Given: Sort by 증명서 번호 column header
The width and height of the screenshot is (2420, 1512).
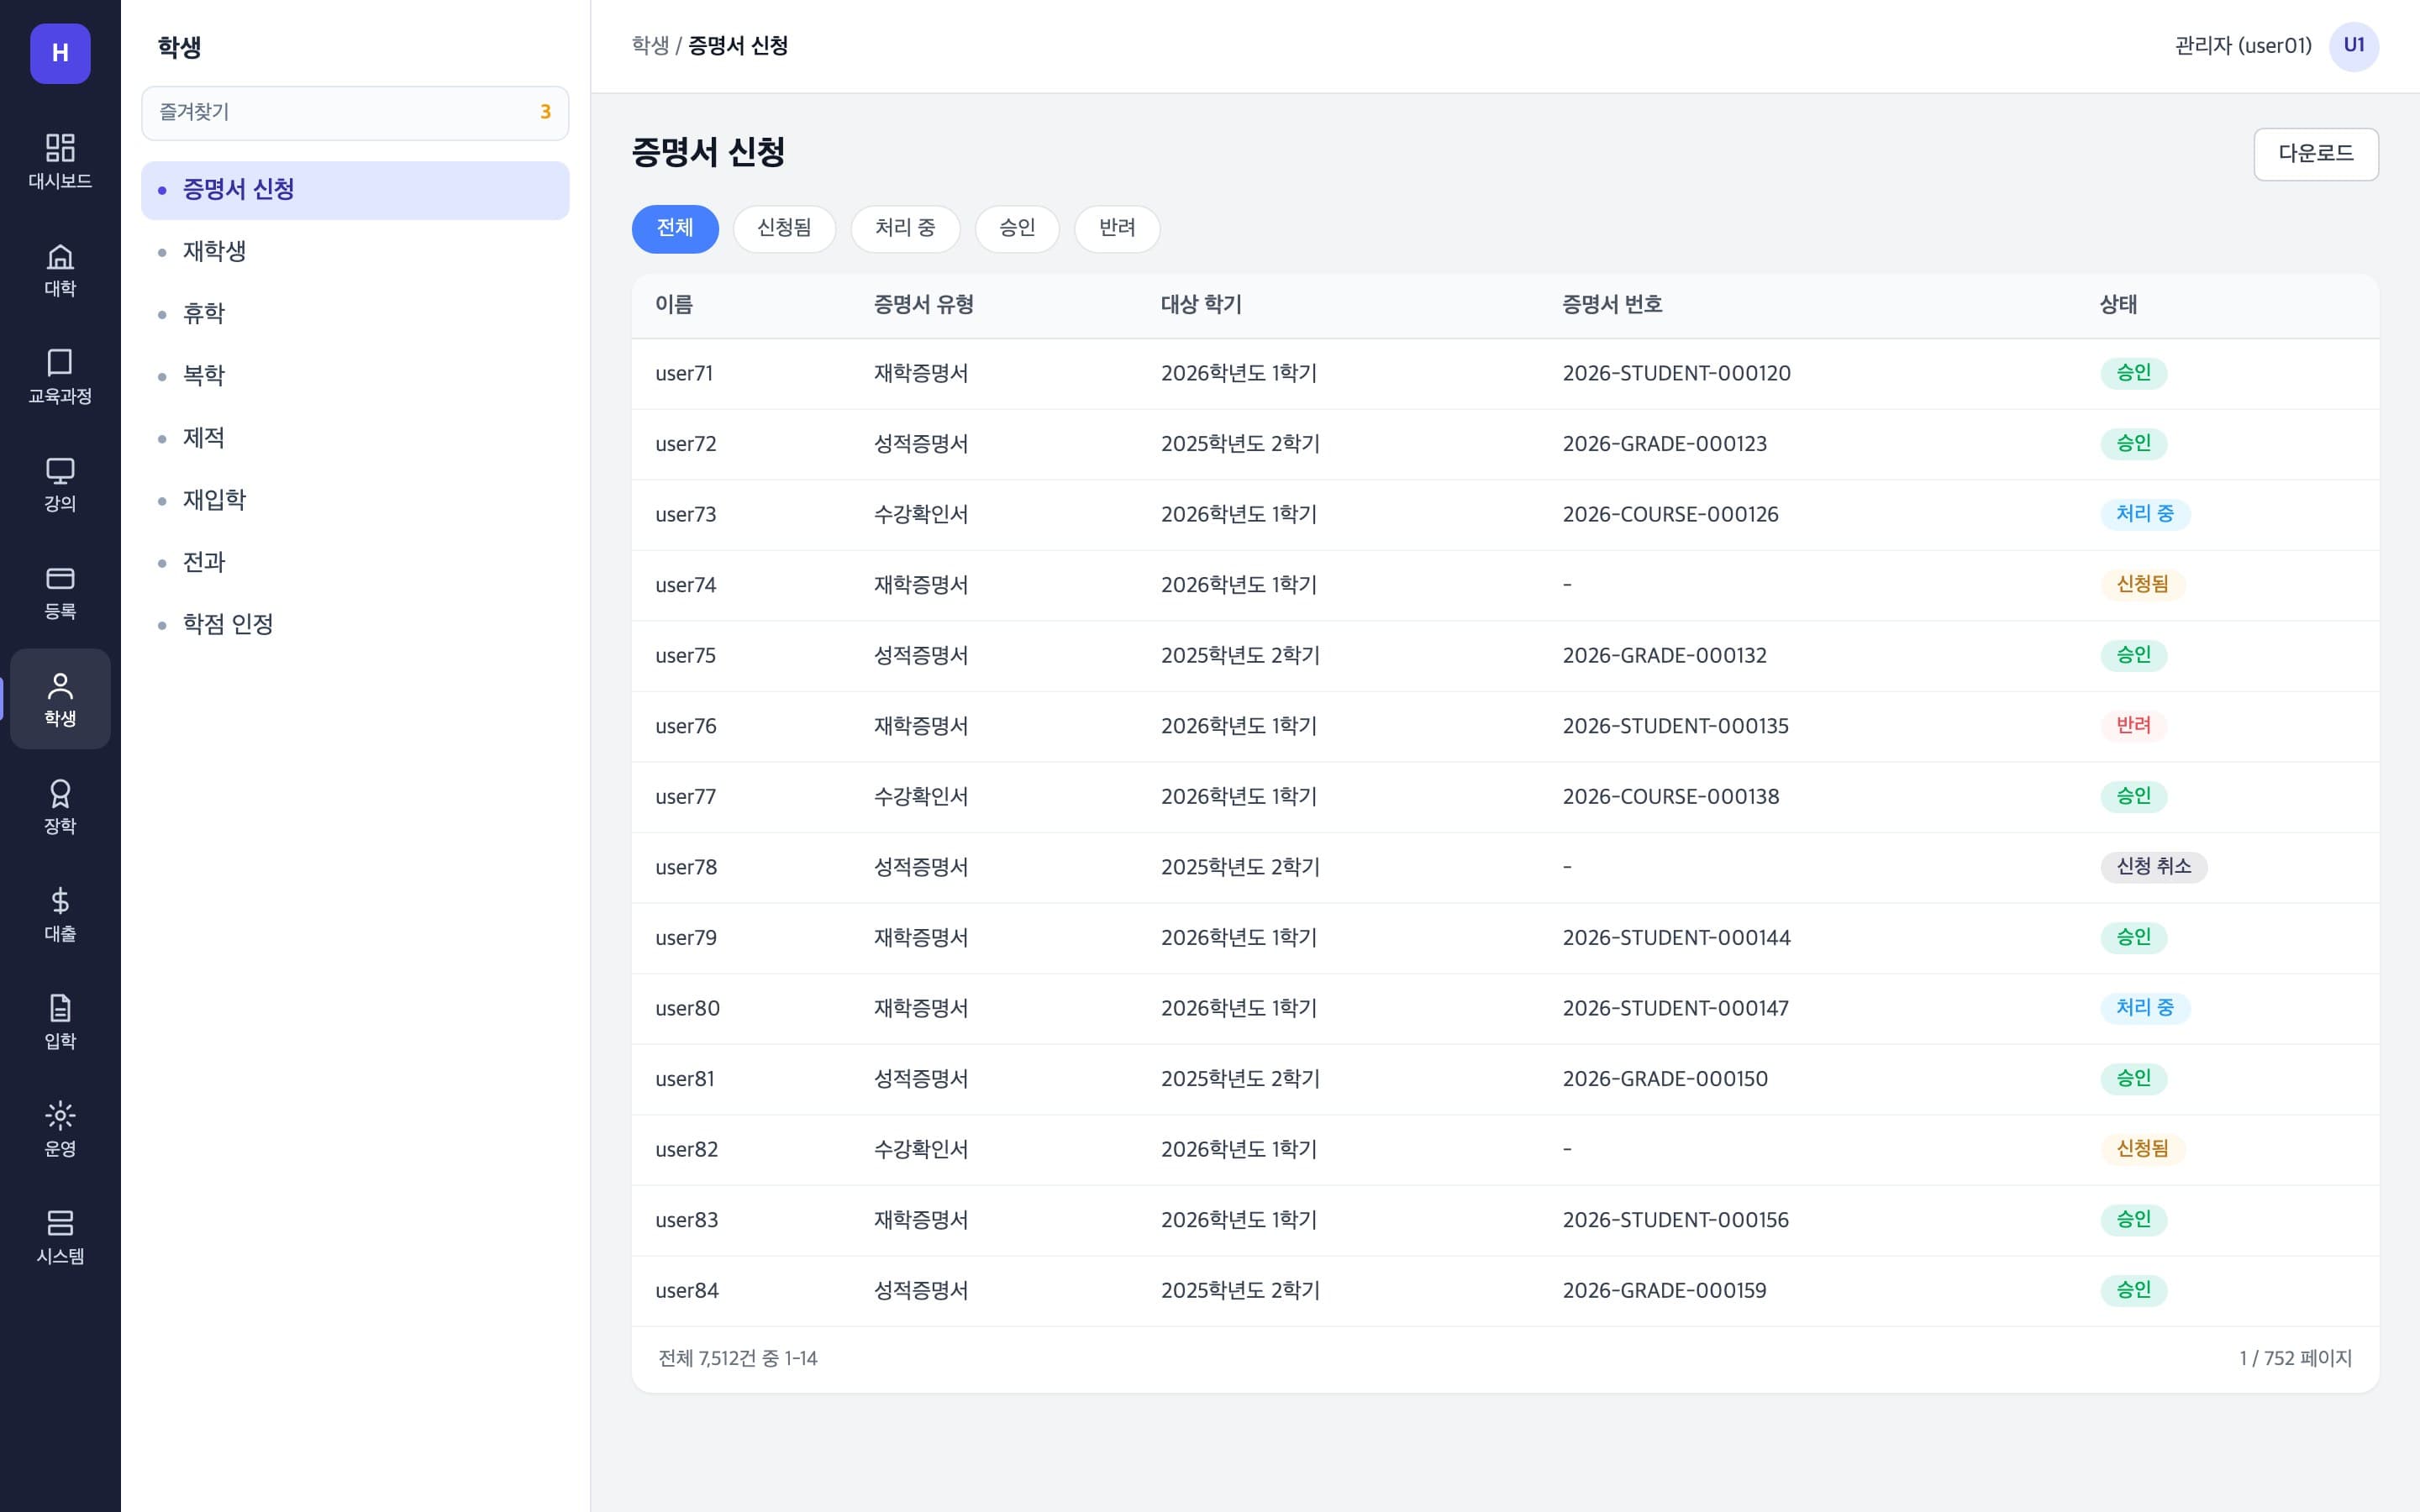Looking at the screenshot, I should [x=1612, y=305].
